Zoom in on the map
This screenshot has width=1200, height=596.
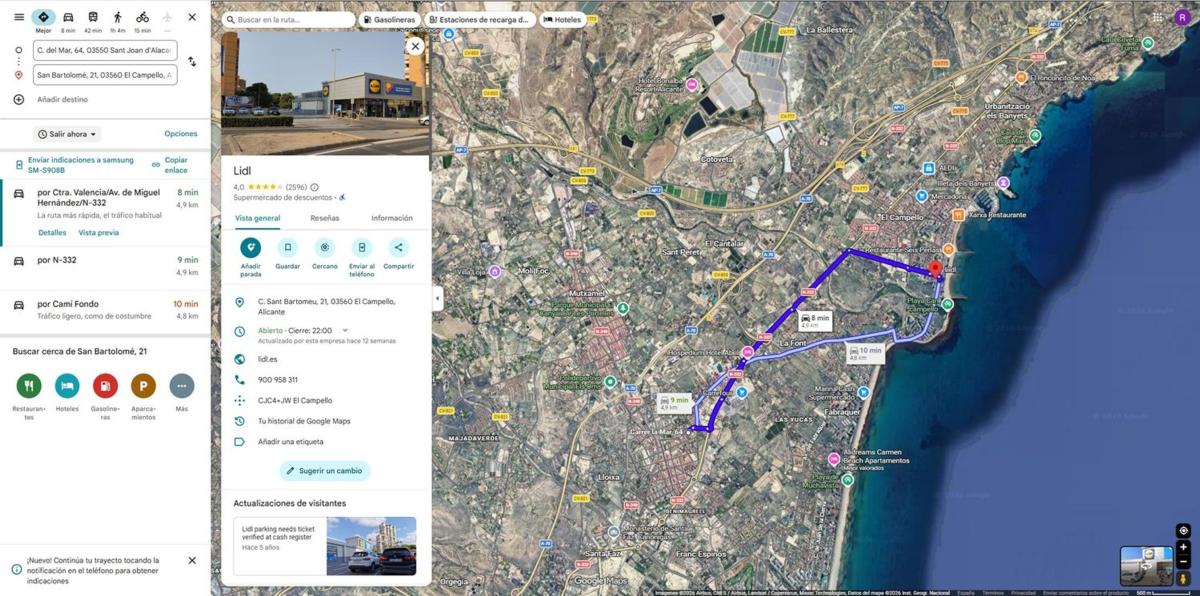[x=1183, y=548]
